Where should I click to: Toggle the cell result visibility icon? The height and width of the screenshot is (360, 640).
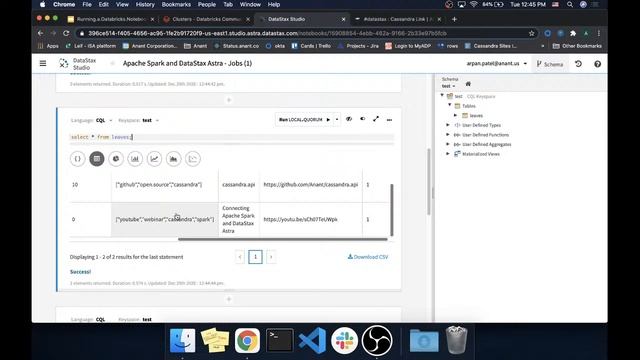pos(362,119)
